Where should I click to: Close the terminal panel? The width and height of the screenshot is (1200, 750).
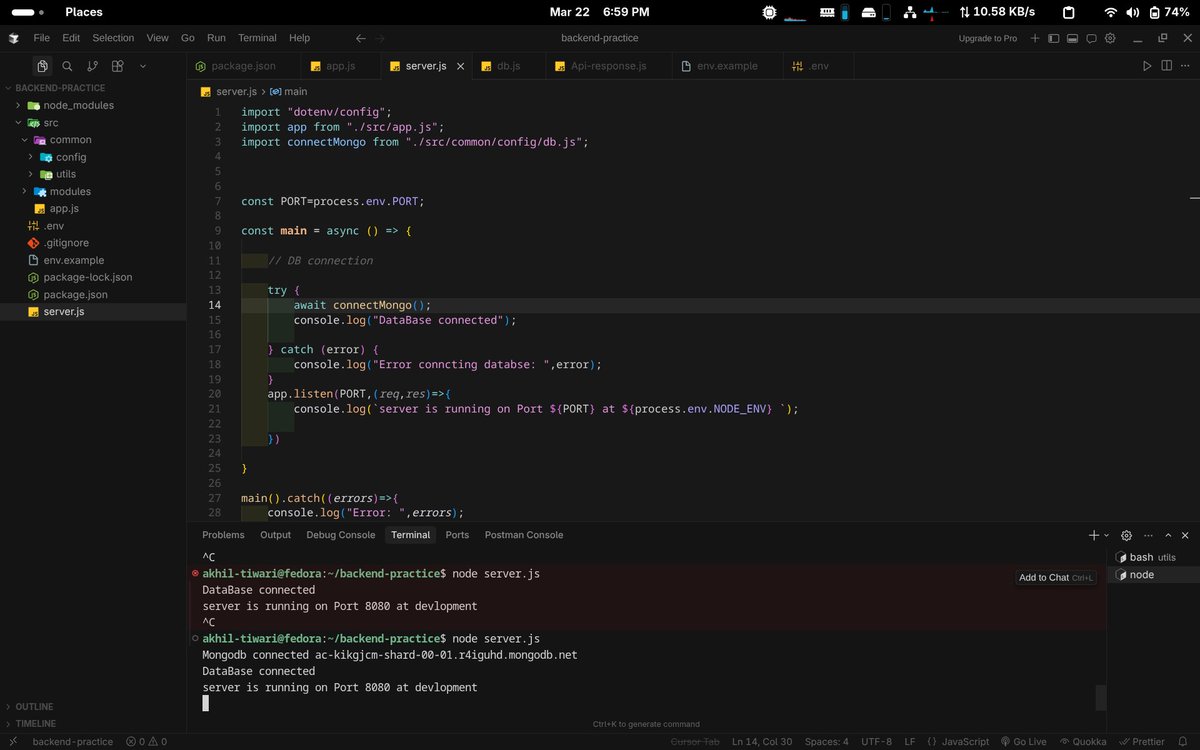[x=1185, y=535]
